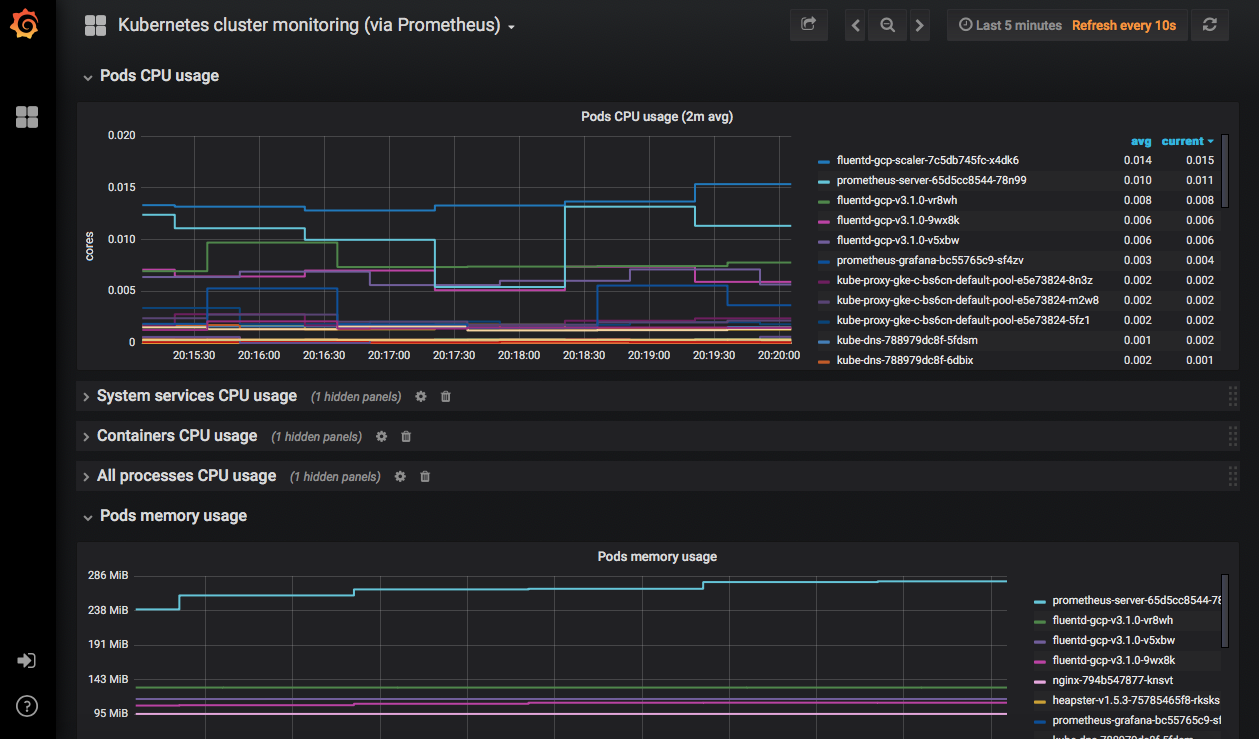This screenshot has width=1259, height=739.
Task: Open settings gear for System services CPU usage row
Action: tap(421, 397)
